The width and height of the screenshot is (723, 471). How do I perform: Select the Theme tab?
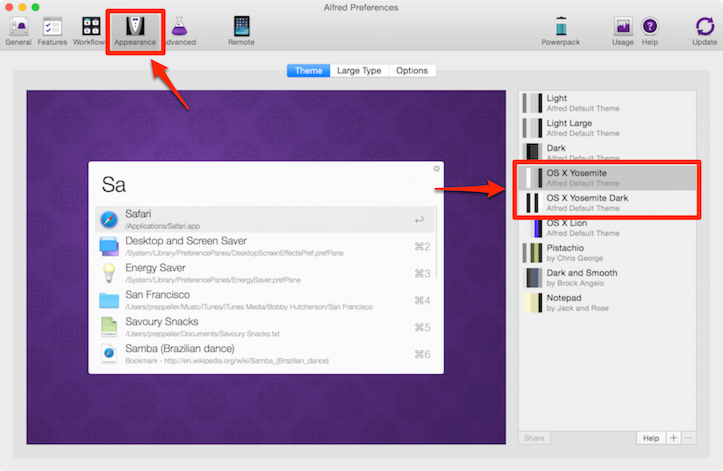(x=309, y=71)
